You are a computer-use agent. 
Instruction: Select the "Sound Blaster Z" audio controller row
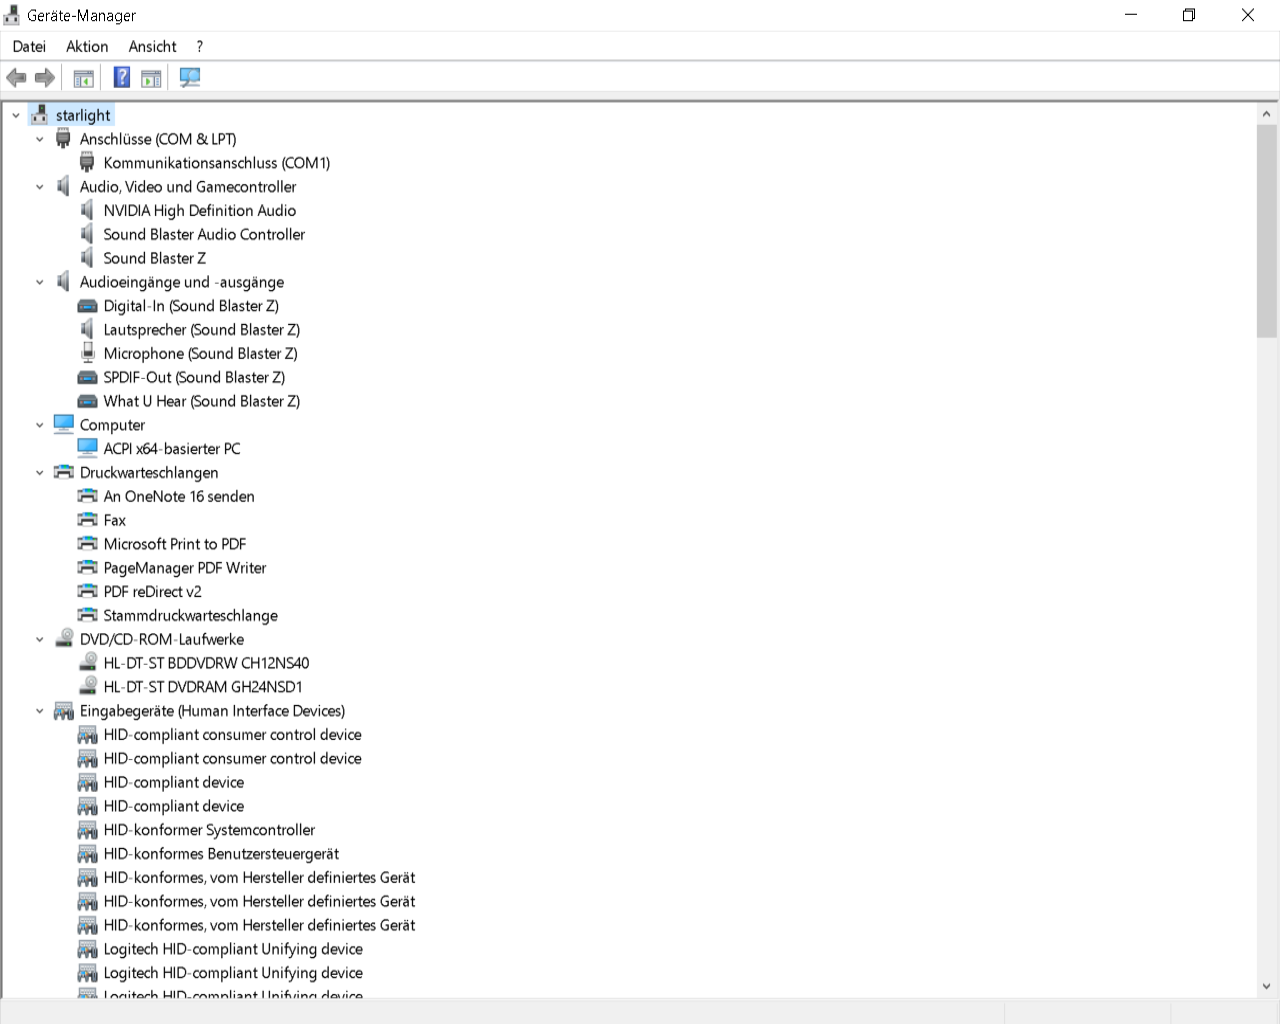point(155,258)
